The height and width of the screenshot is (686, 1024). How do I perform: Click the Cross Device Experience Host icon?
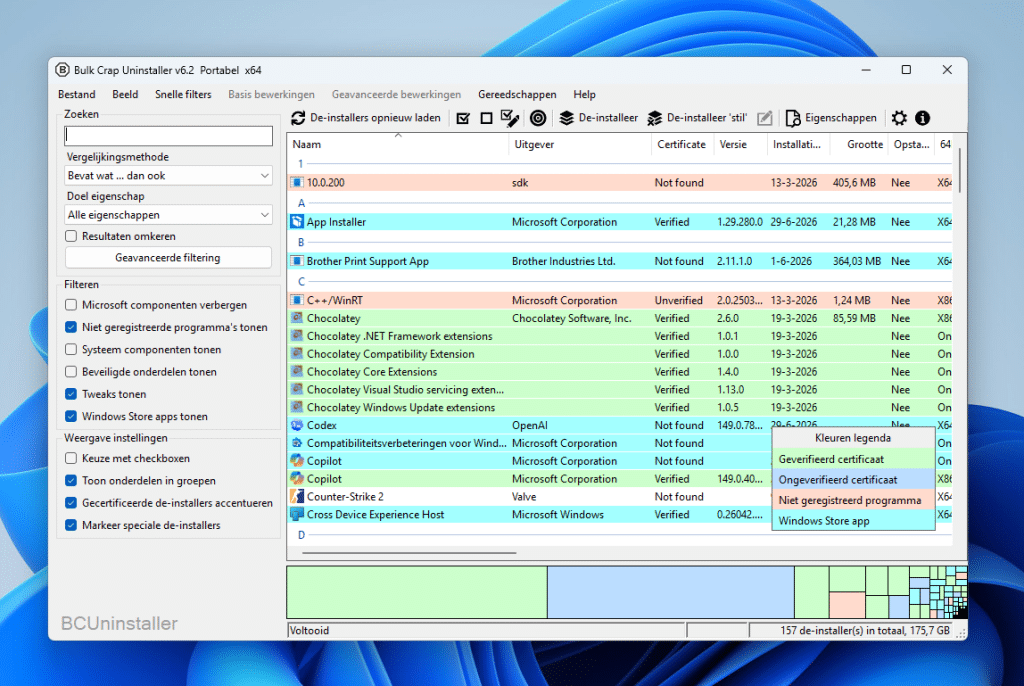pos(296,515)
